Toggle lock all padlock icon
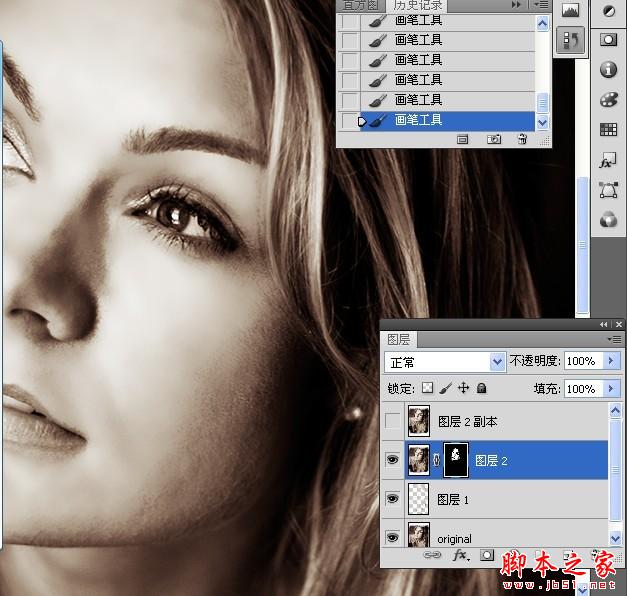This screenshot has width=627, height=596. [481, 388]
